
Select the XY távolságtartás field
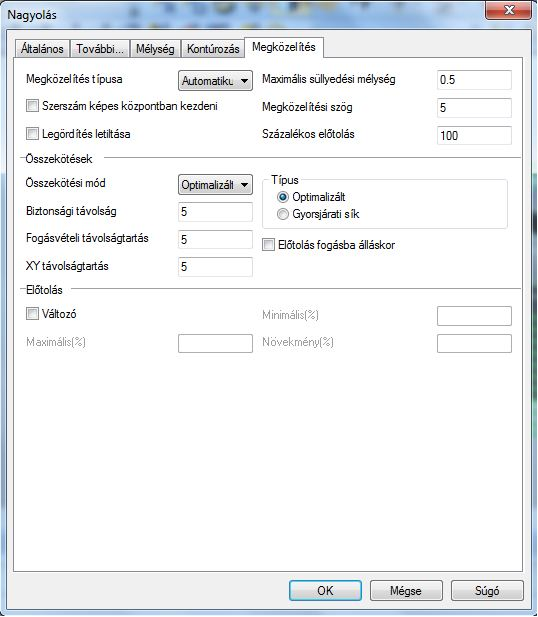(215, 267)
